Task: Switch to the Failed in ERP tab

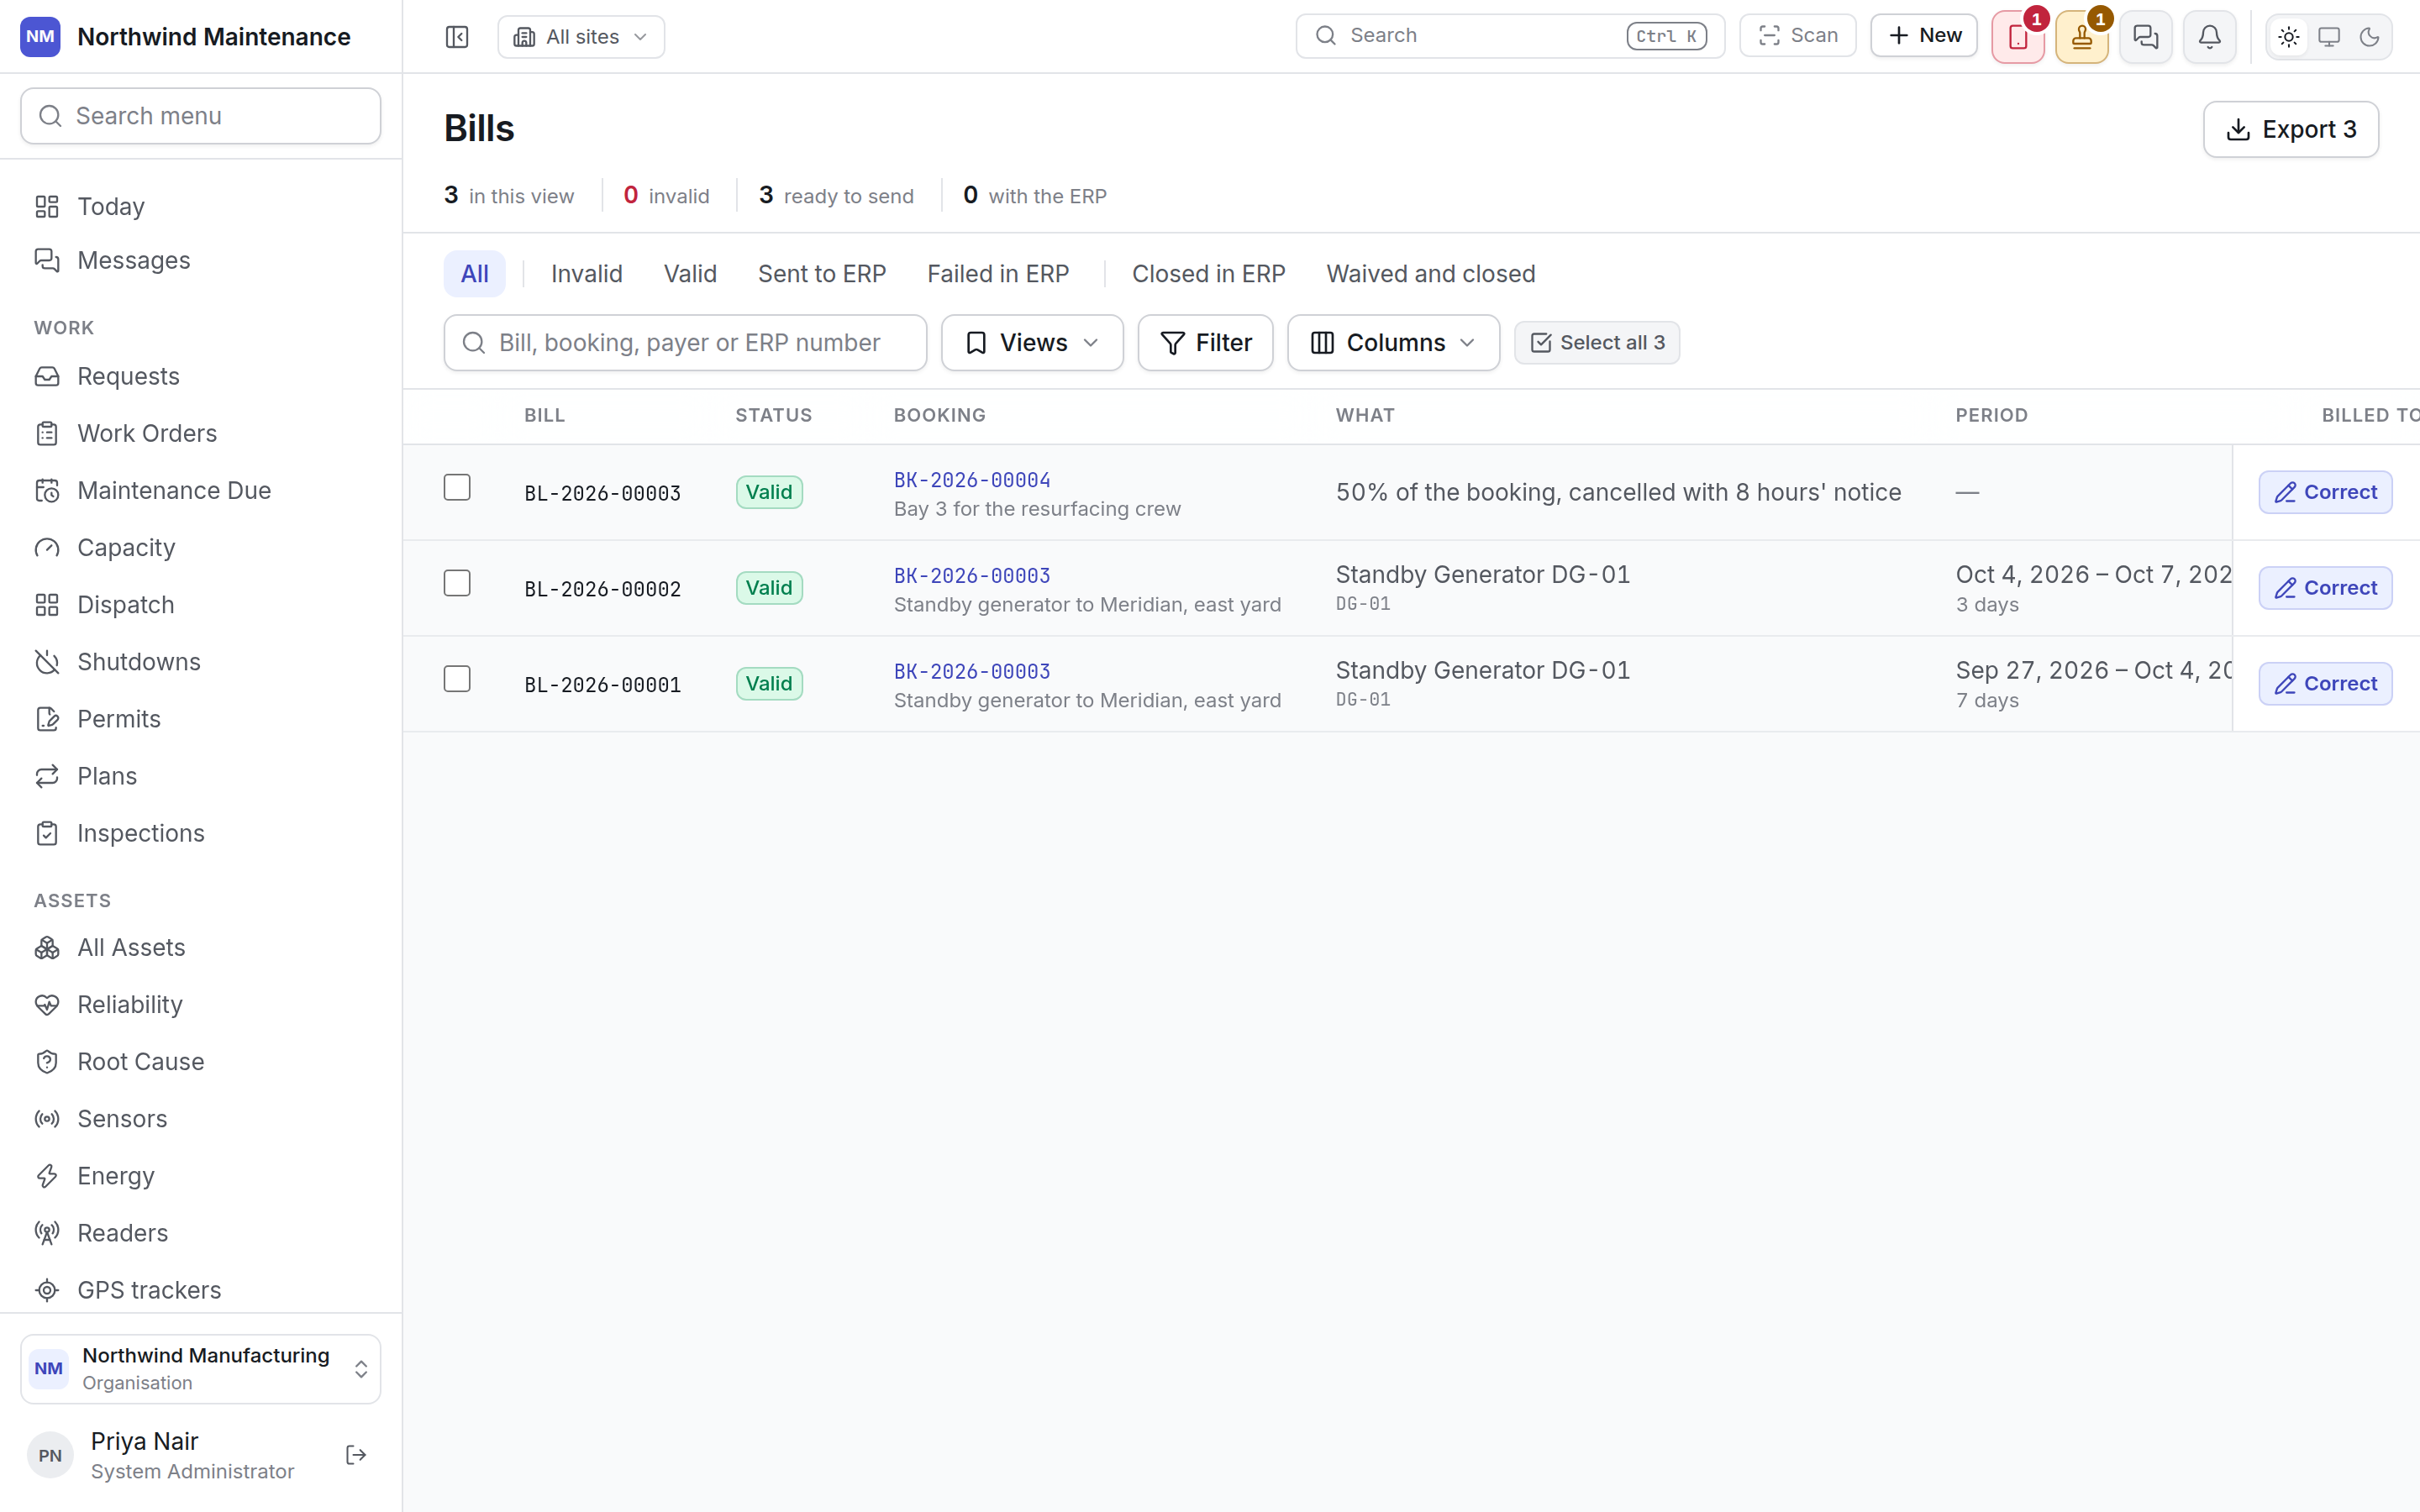Action: tap(997, 274)
